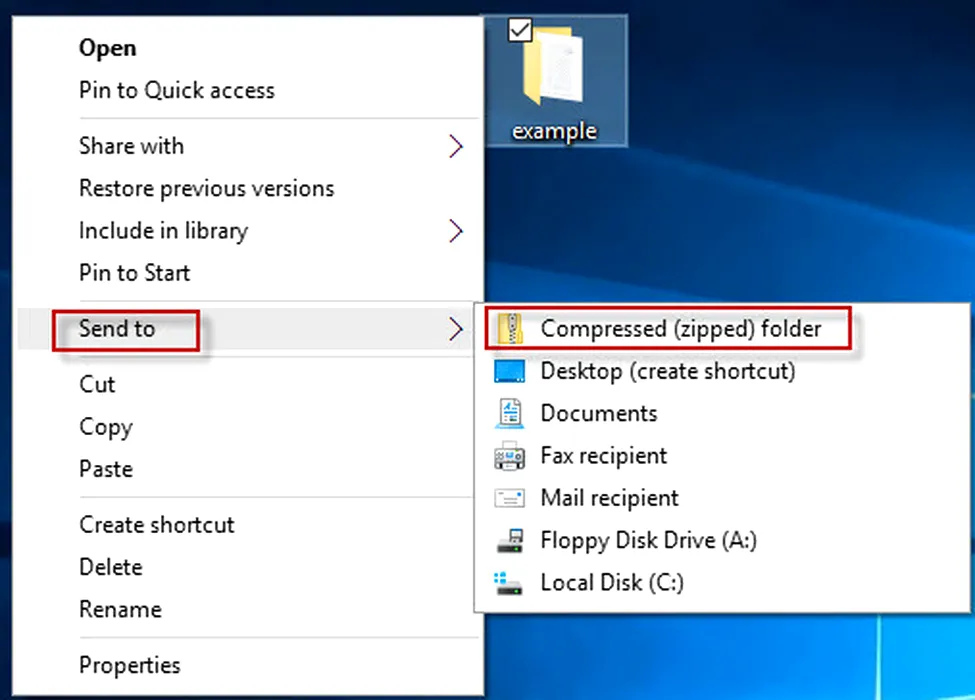Send to Mail recipient label

[609, 498]
